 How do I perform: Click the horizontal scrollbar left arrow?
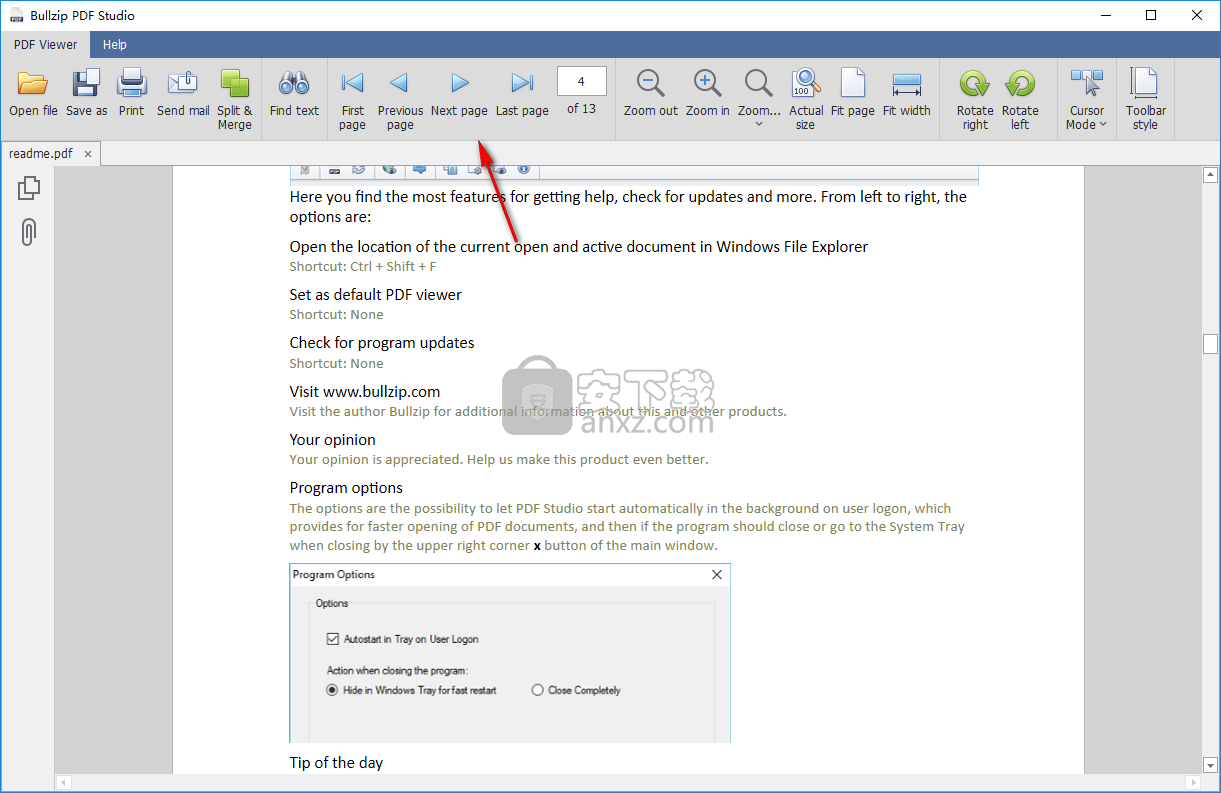[x=63, y=782]
